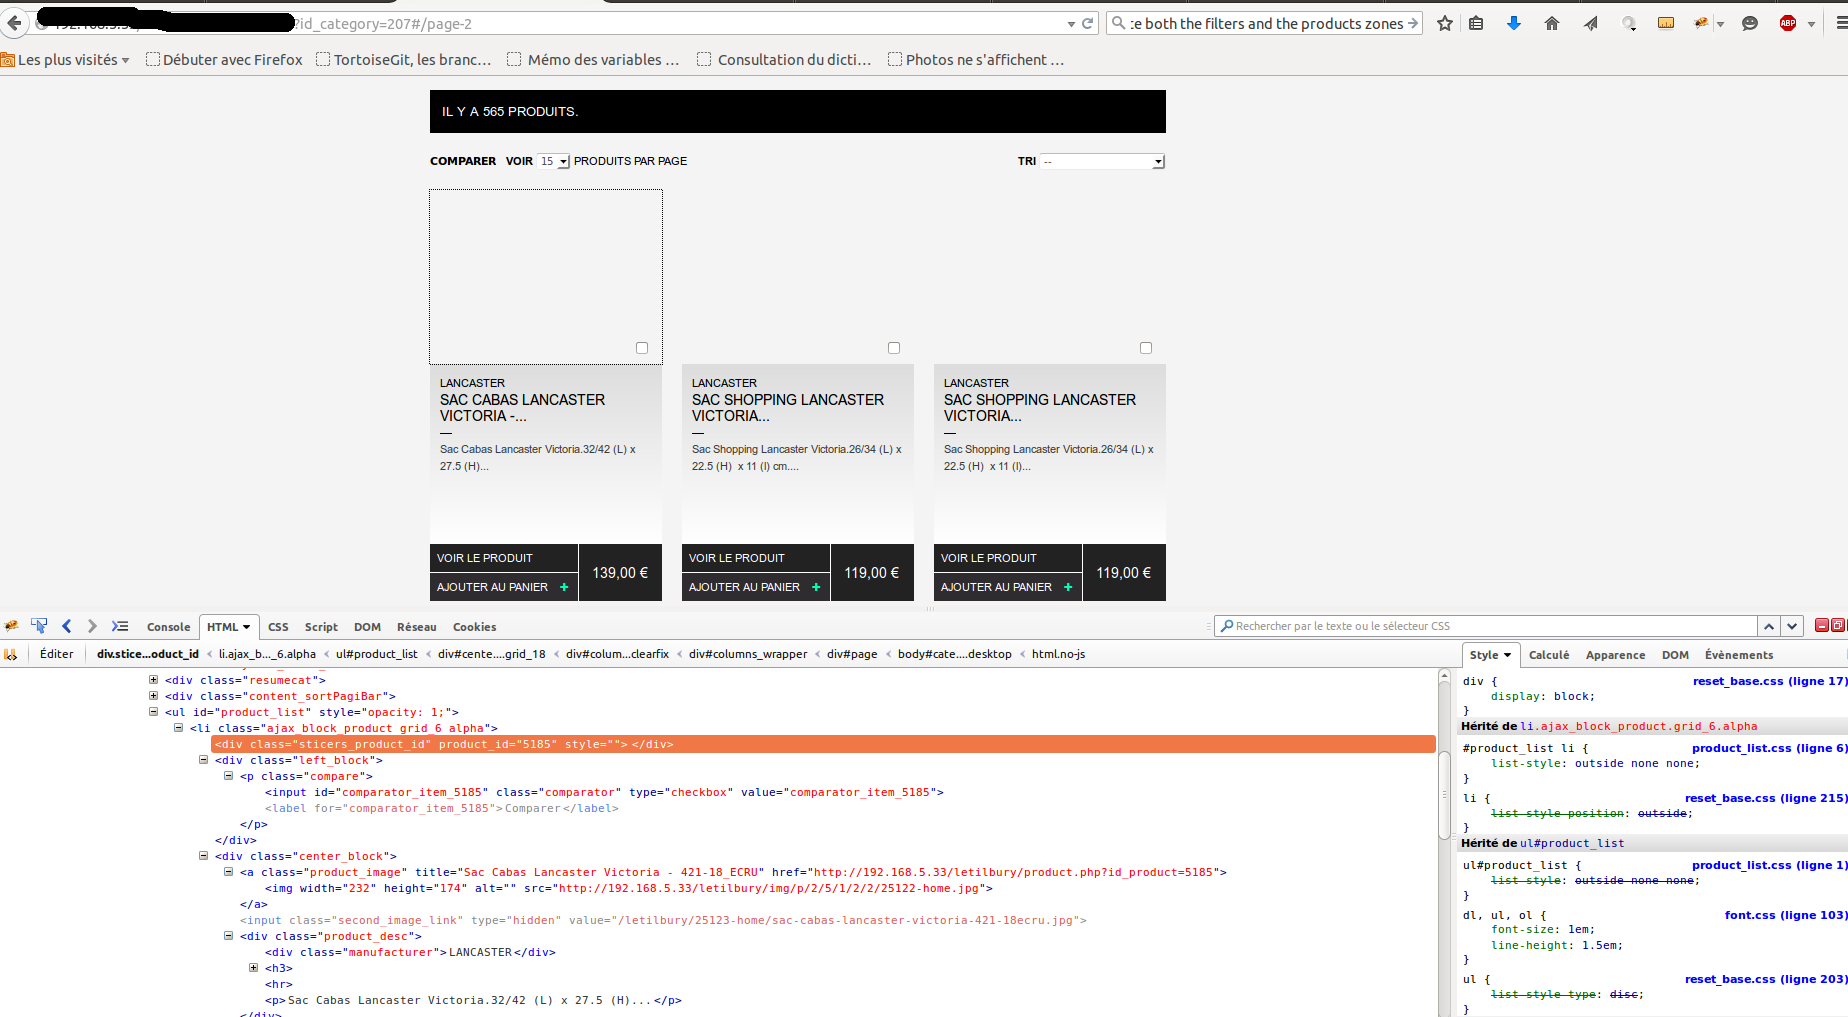Open product_list.css (ligne 6) link

click(1769, 748)
